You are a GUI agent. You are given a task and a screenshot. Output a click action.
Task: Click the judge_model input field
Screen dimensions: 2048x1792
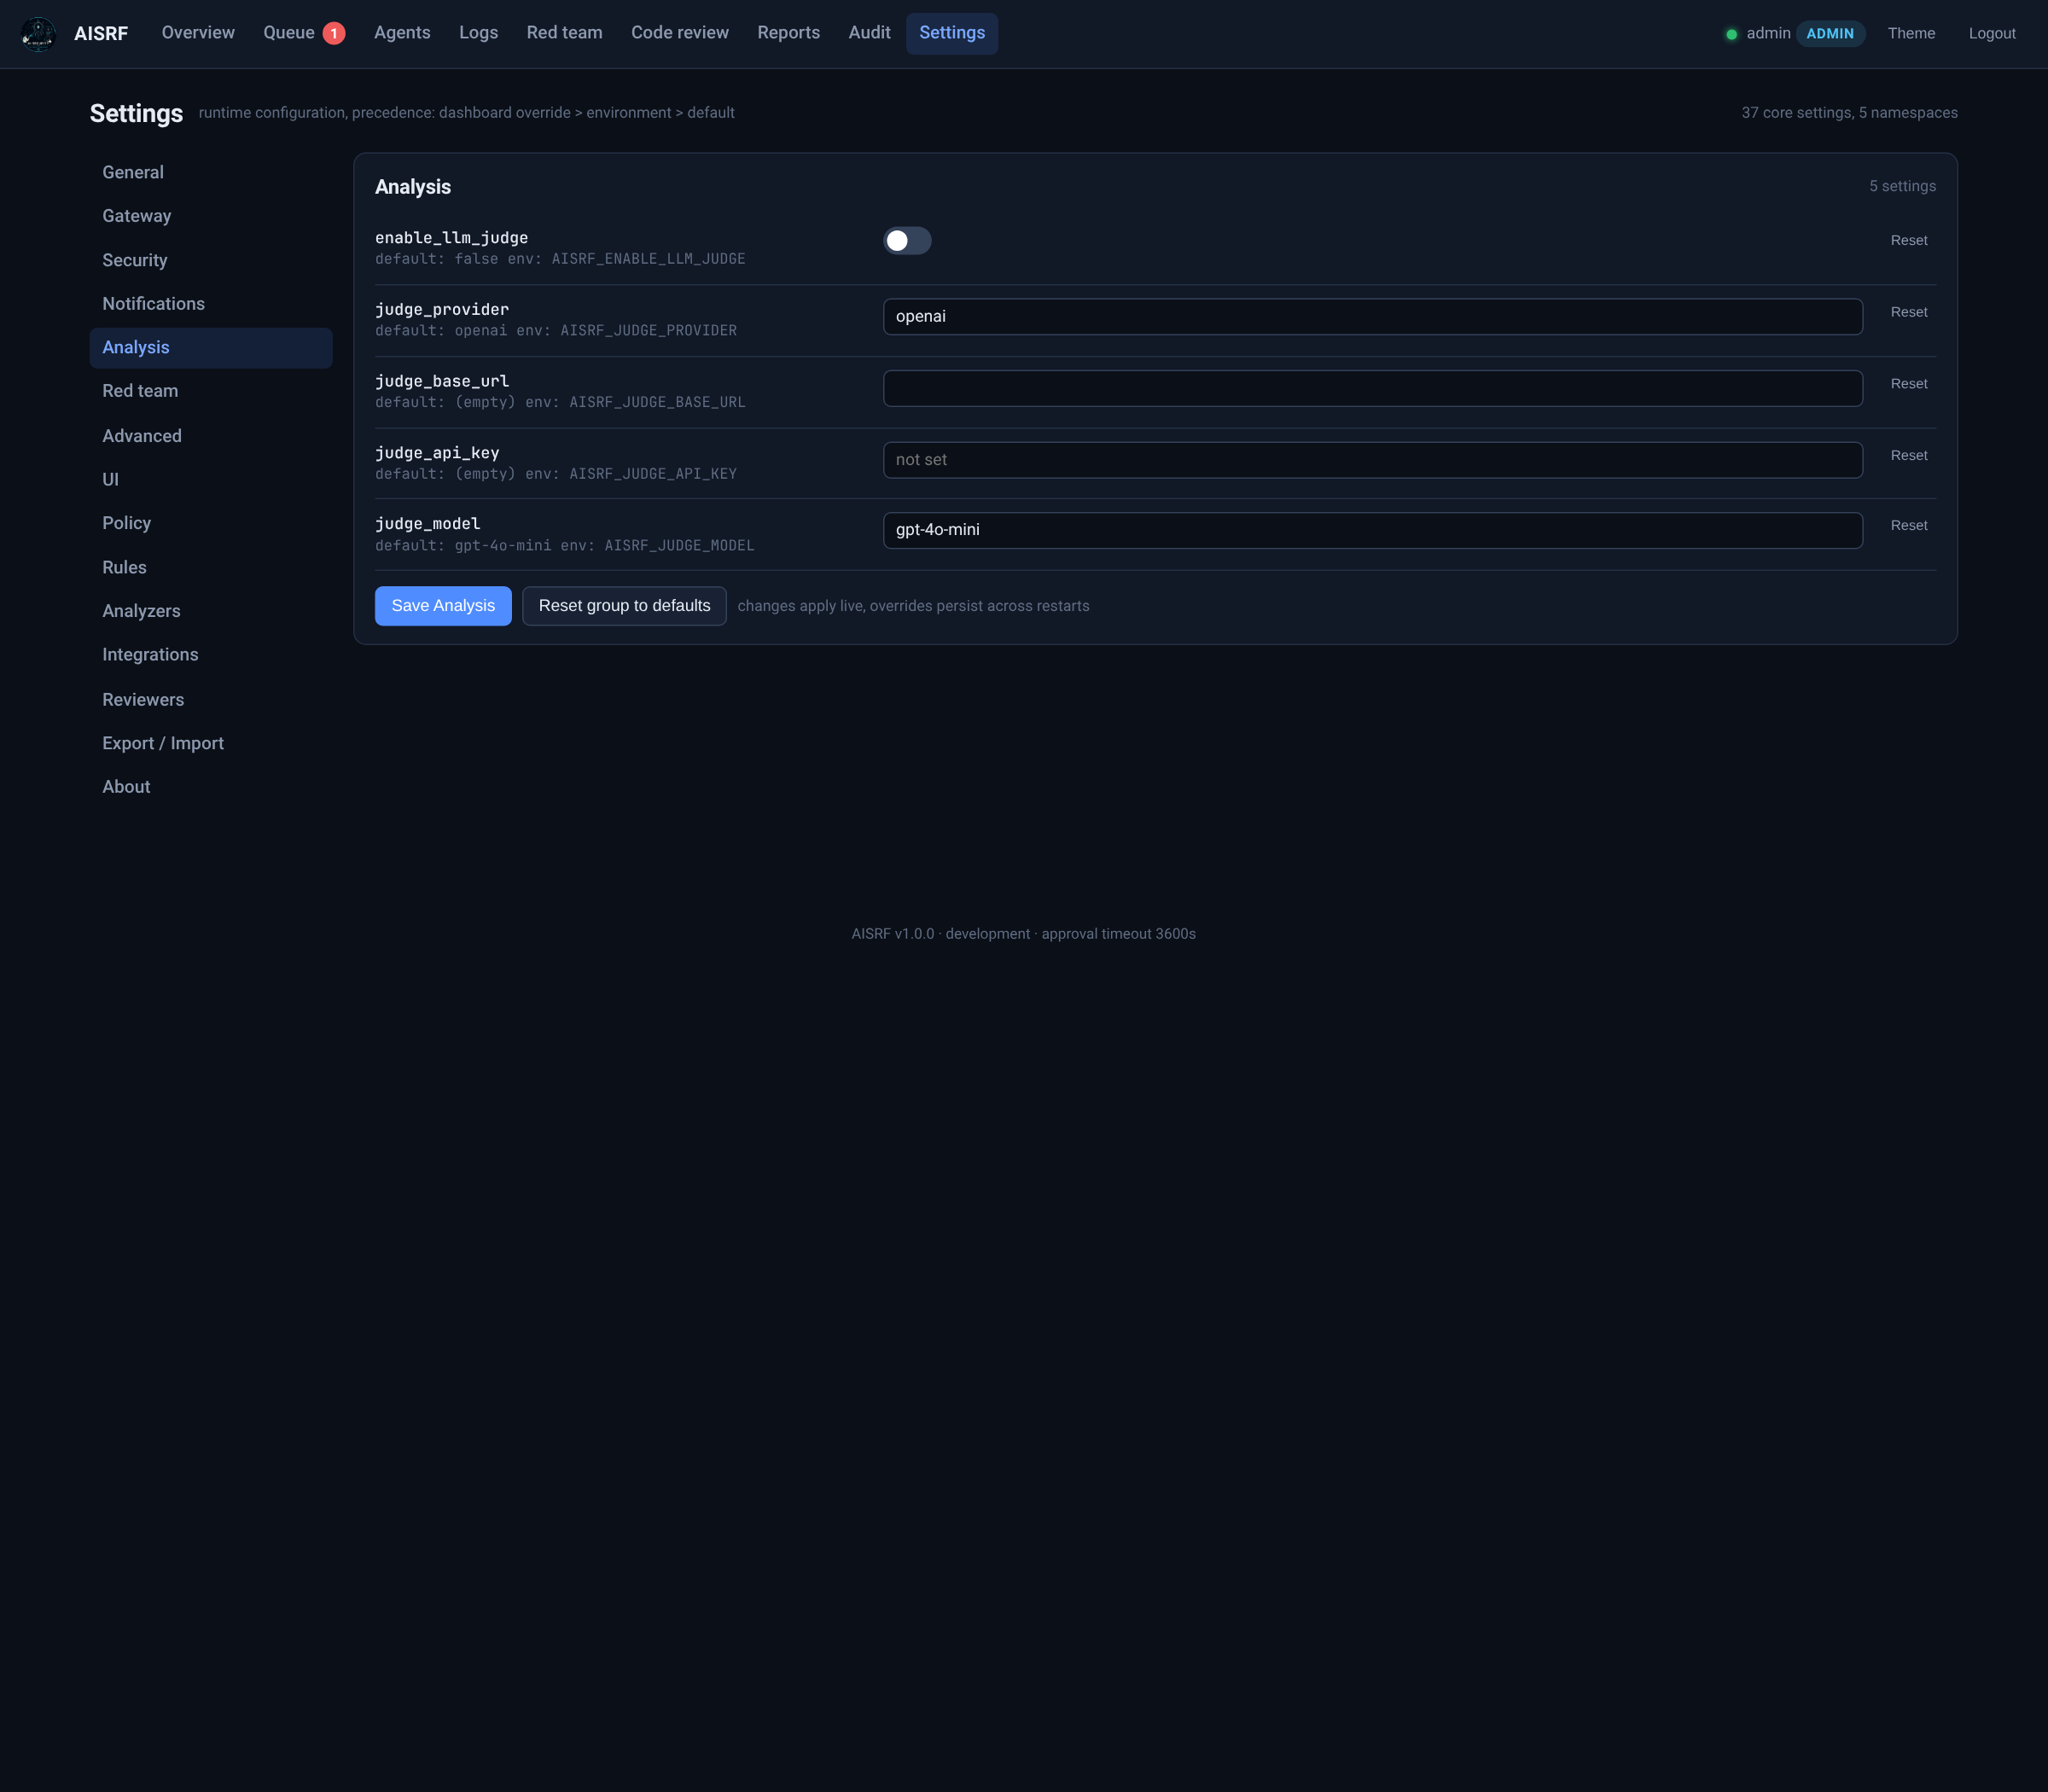(x=1372, y=531)
